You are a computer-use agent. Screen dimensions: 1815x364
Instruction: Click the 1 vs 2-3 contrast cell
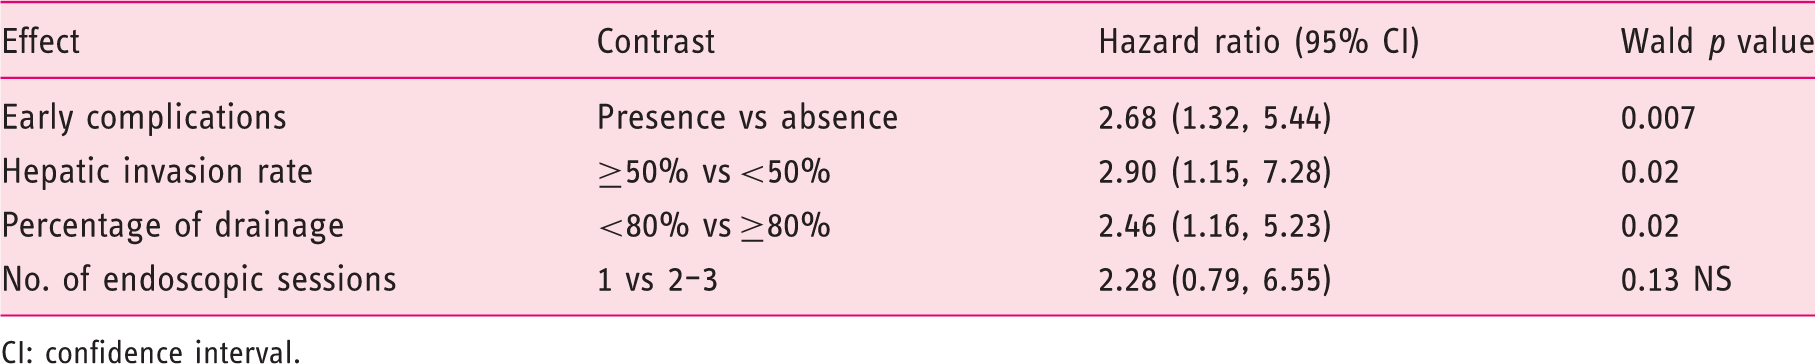(x=657, y=280)
